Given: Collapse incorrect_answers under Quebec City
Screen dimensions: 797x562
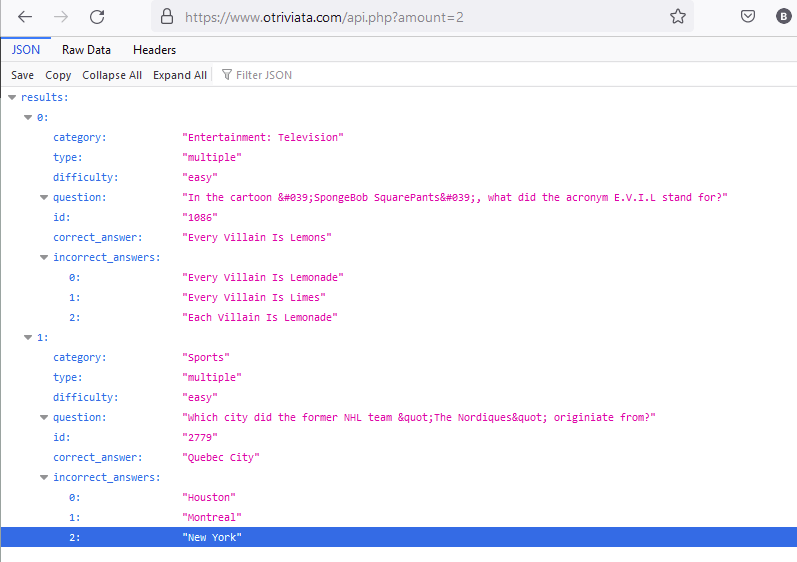Looking at the screenshot, I should (44, 478).
